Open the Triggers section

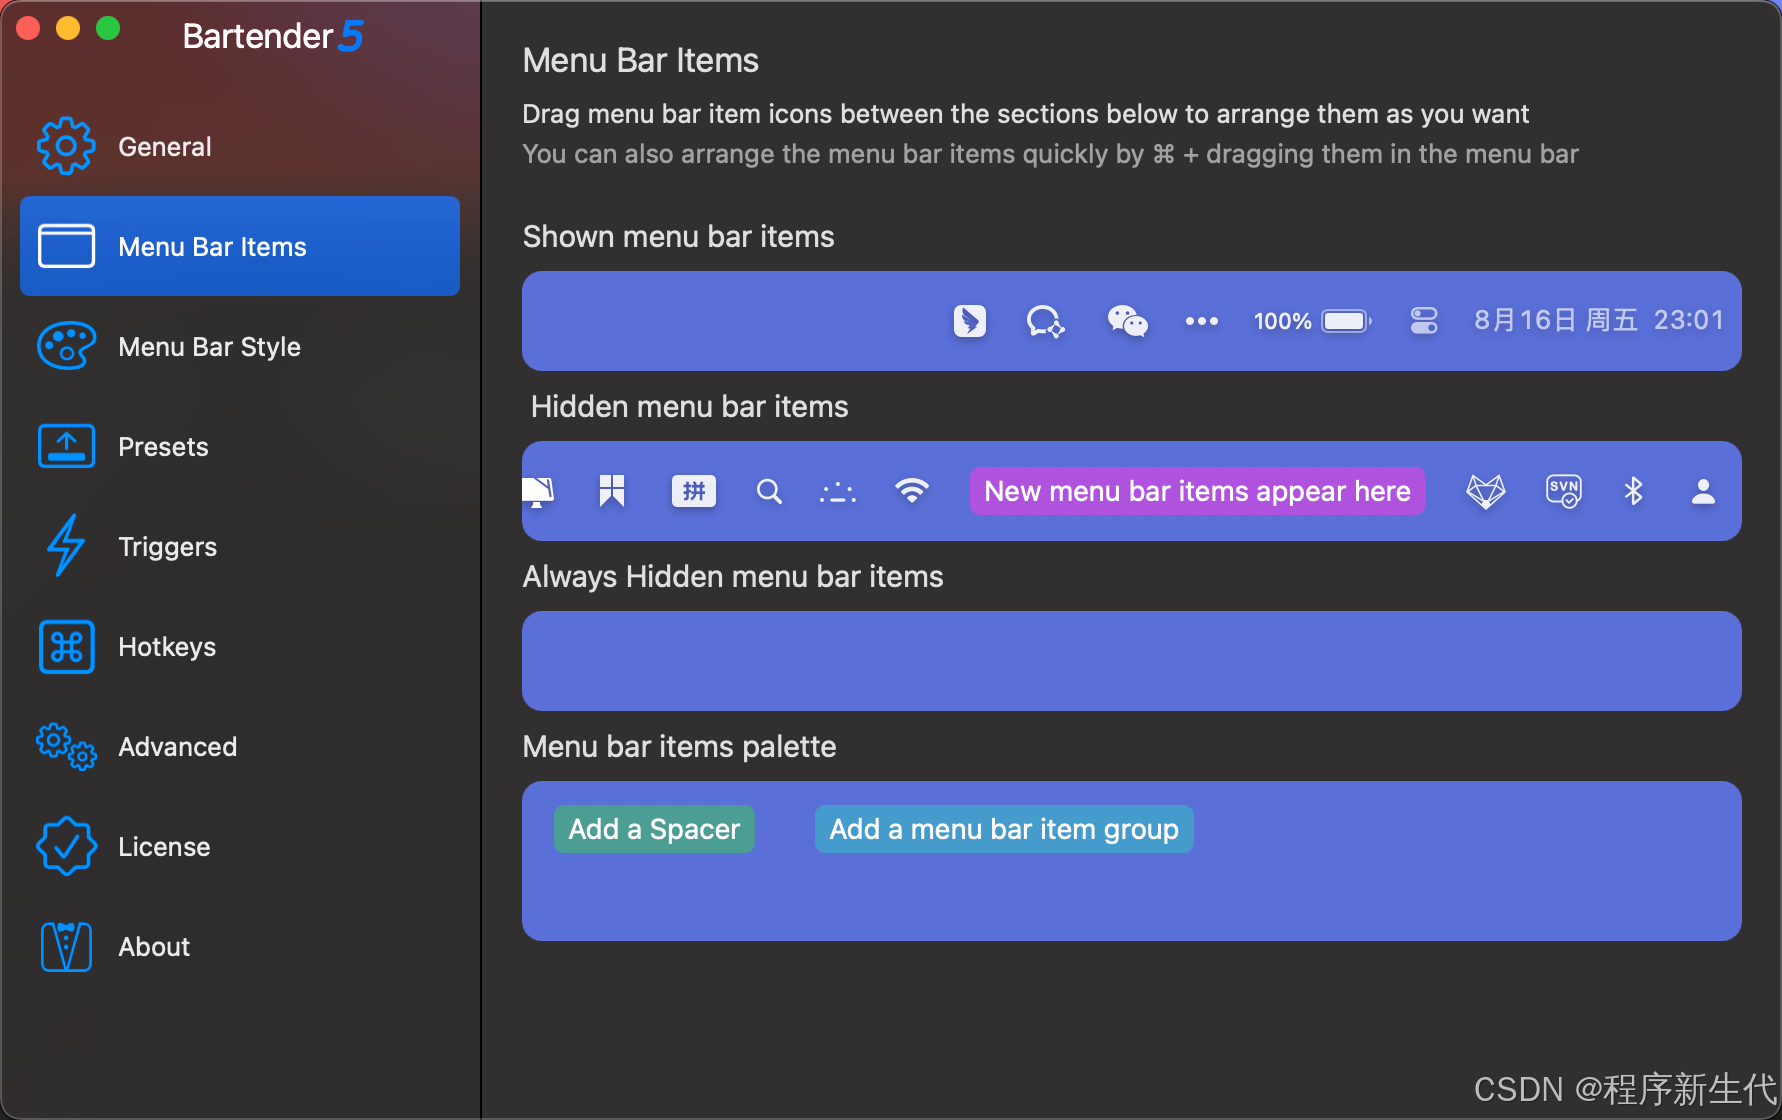[240, 546]
